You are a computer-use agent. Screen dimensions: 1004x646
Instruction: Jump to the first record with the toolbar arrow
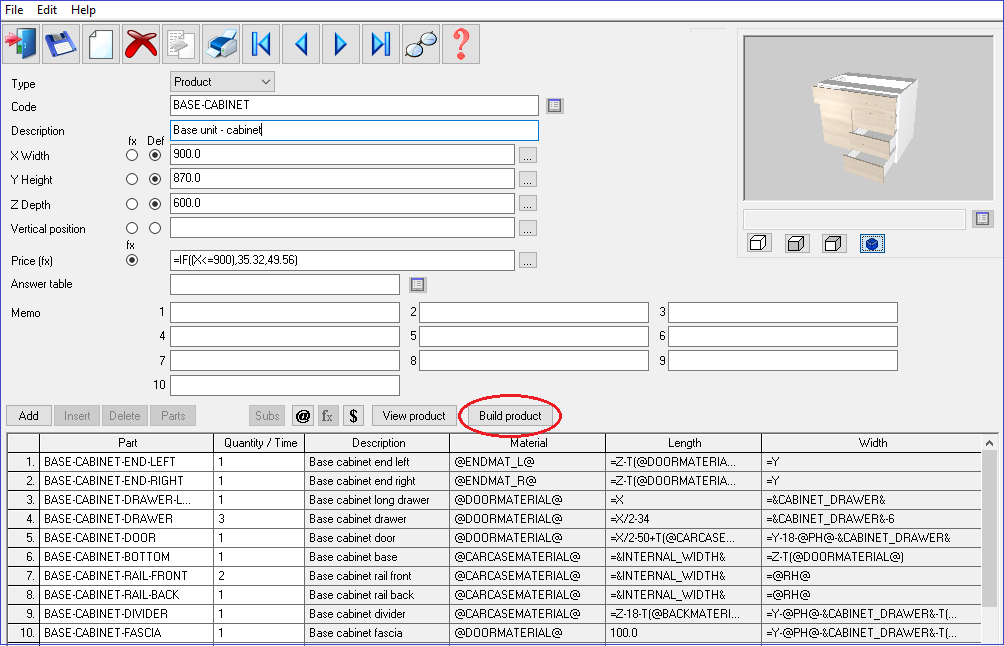pos(261,44)
